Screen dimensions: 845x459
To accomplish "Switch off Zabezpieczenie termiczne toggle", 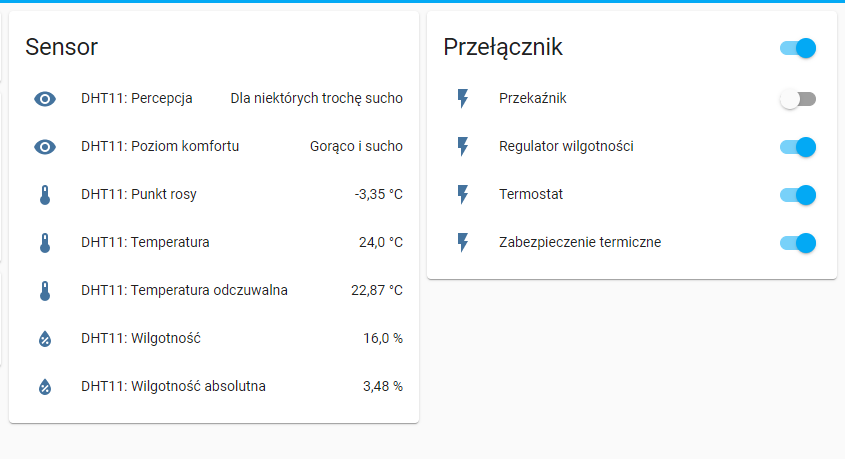I will coord(798,243).
